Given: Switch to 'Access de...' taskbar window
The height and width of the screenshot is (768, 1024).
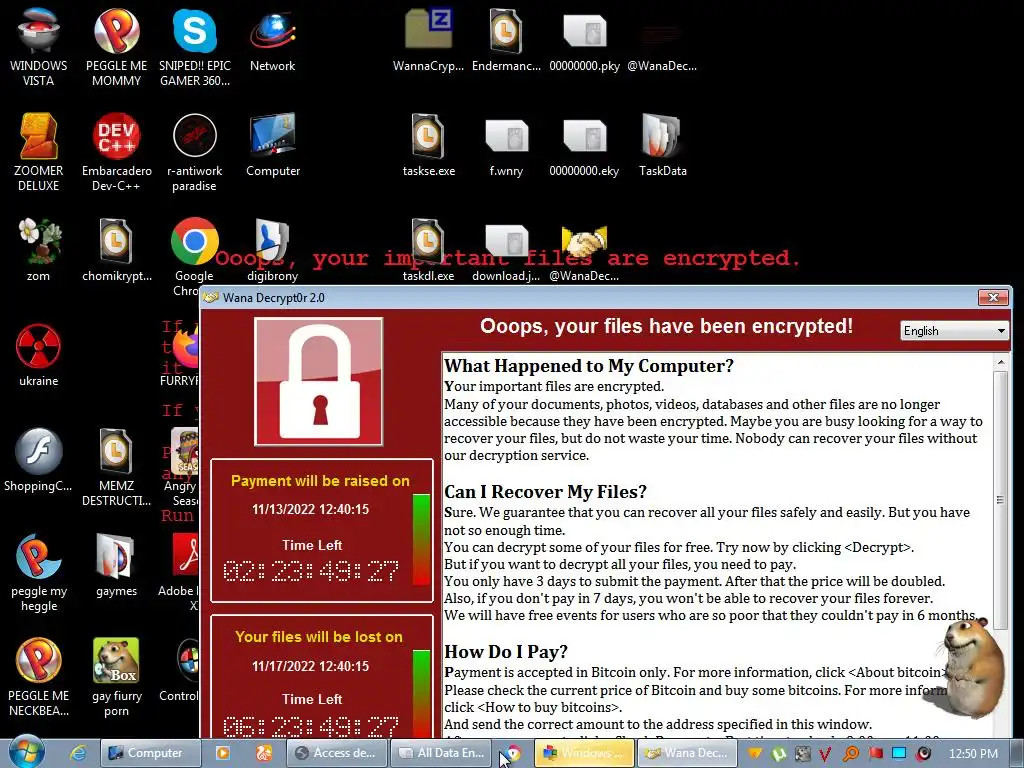Looking at the screenshot, I should pyautogui.click(x=337, y=753).
